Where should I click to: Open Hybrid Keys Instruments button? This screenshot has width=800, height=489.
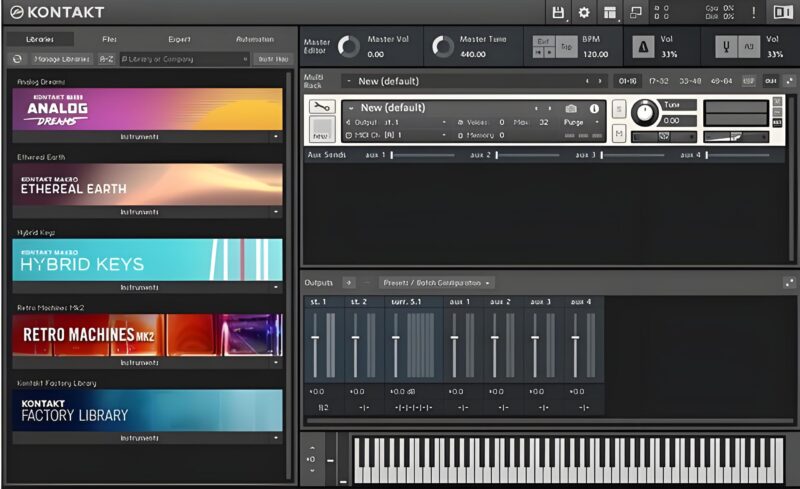tap(140, 287)
